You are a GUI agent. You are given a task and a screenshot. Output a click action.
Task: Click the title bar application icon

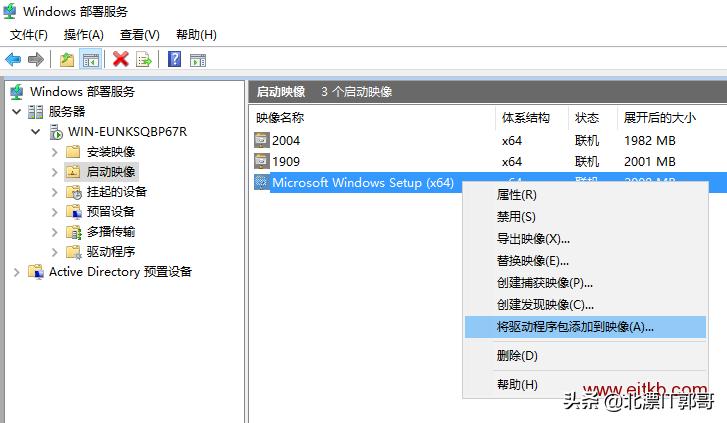tap(10, 12)
